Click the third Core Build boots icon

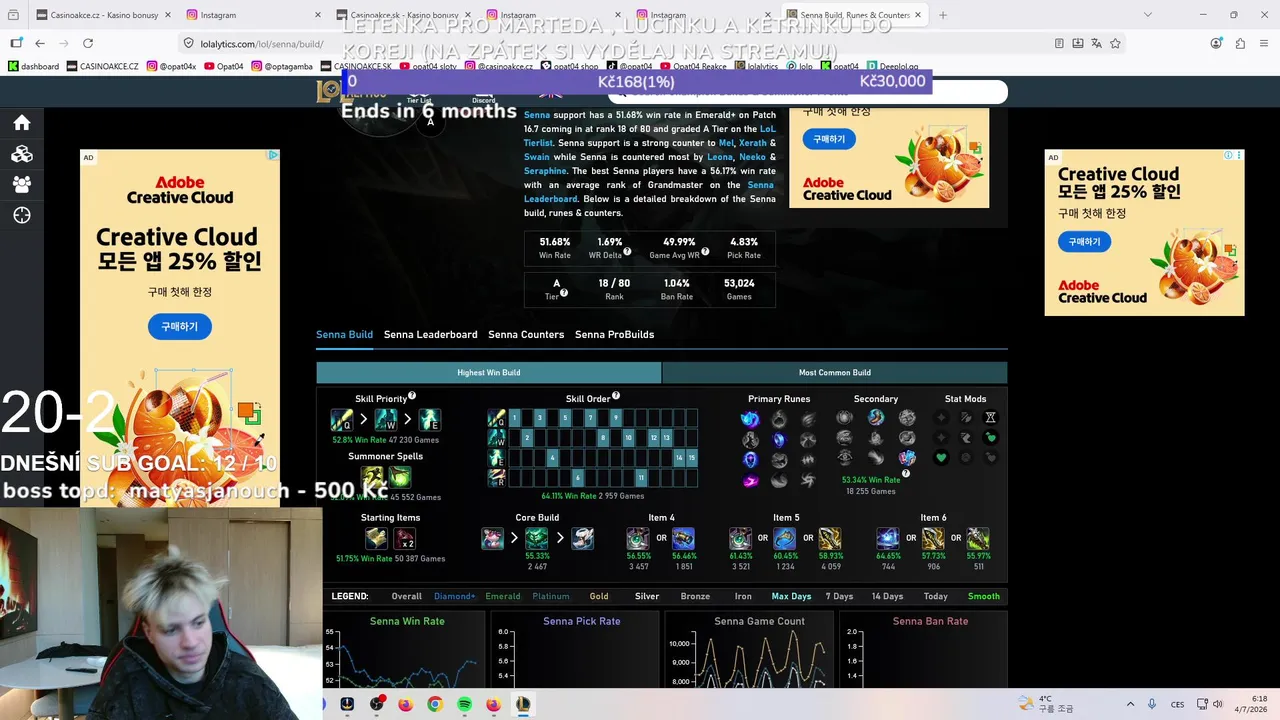pos(582,539)
